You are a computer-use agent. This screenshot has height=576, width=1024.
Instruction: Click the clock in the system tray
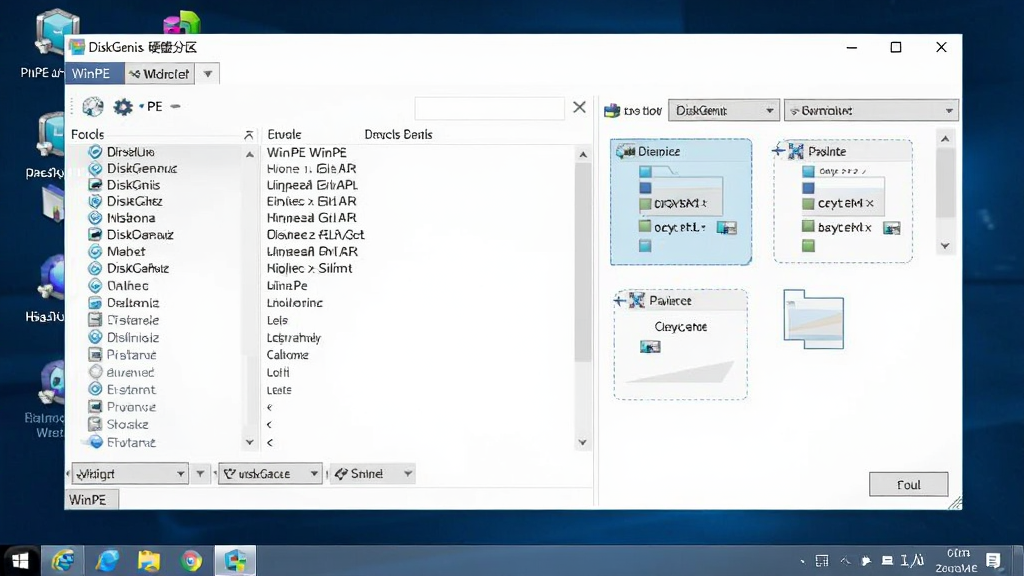tap(956, 560)
